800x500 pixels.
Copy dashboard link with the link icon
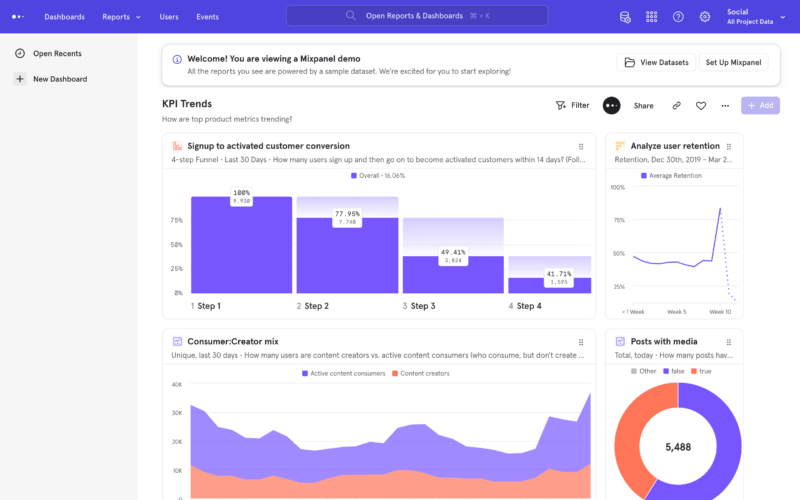(677, 106)
